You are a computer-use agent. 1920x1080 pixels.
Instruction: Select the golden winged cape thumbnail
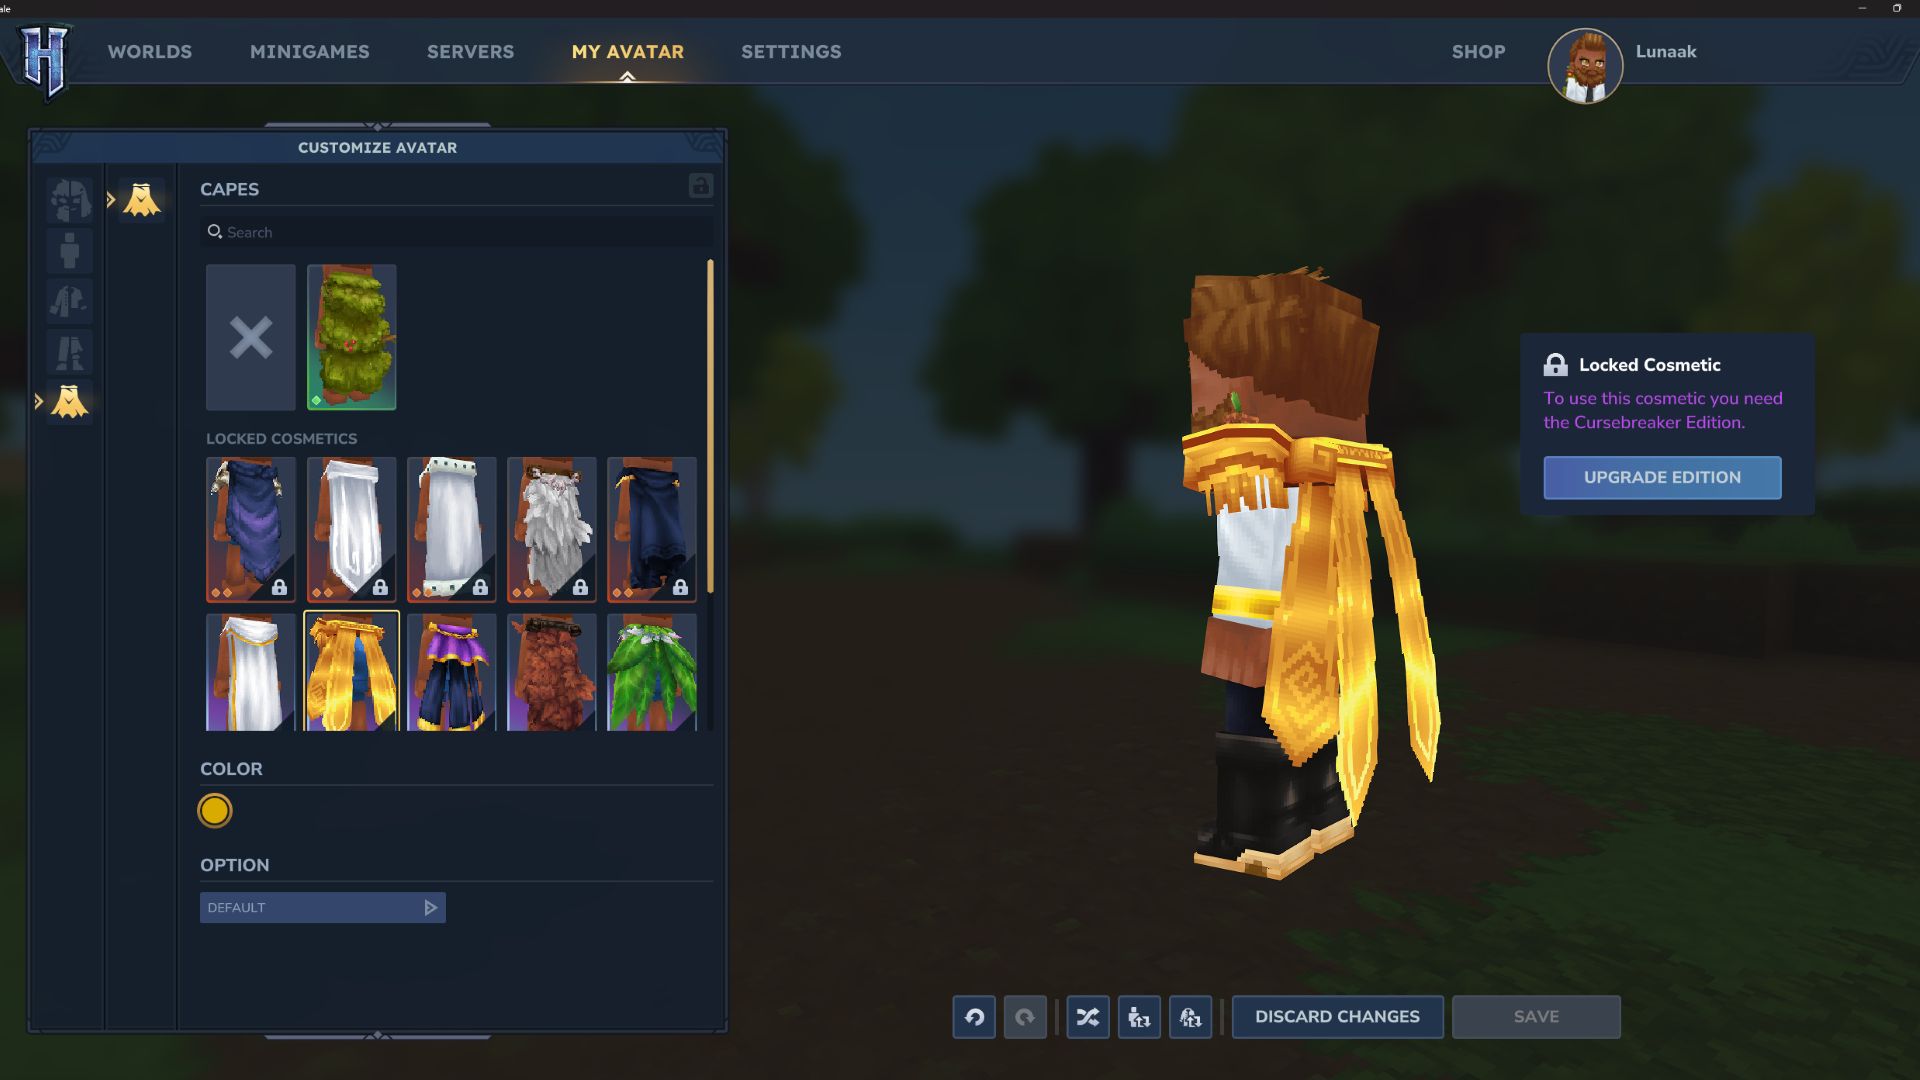click(x=351, y=671)
